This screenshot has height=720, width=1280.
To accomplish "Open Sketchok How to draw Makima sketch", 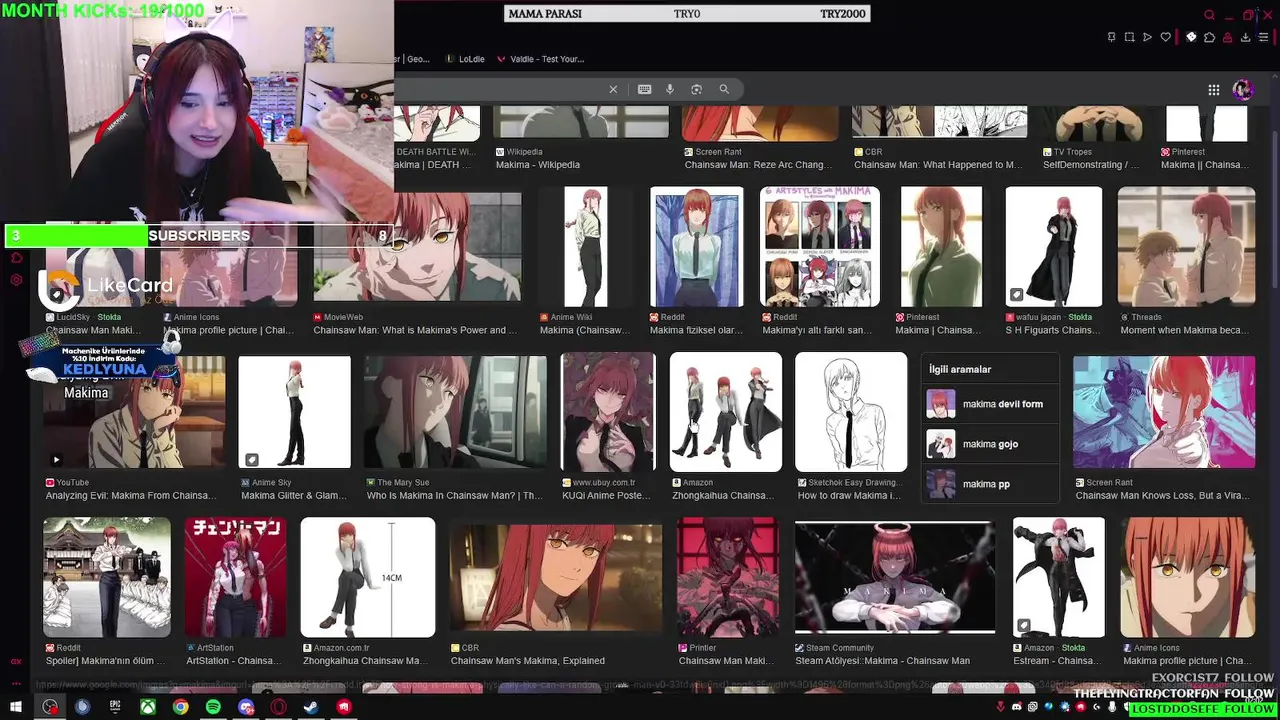I will tap(851, 411).
